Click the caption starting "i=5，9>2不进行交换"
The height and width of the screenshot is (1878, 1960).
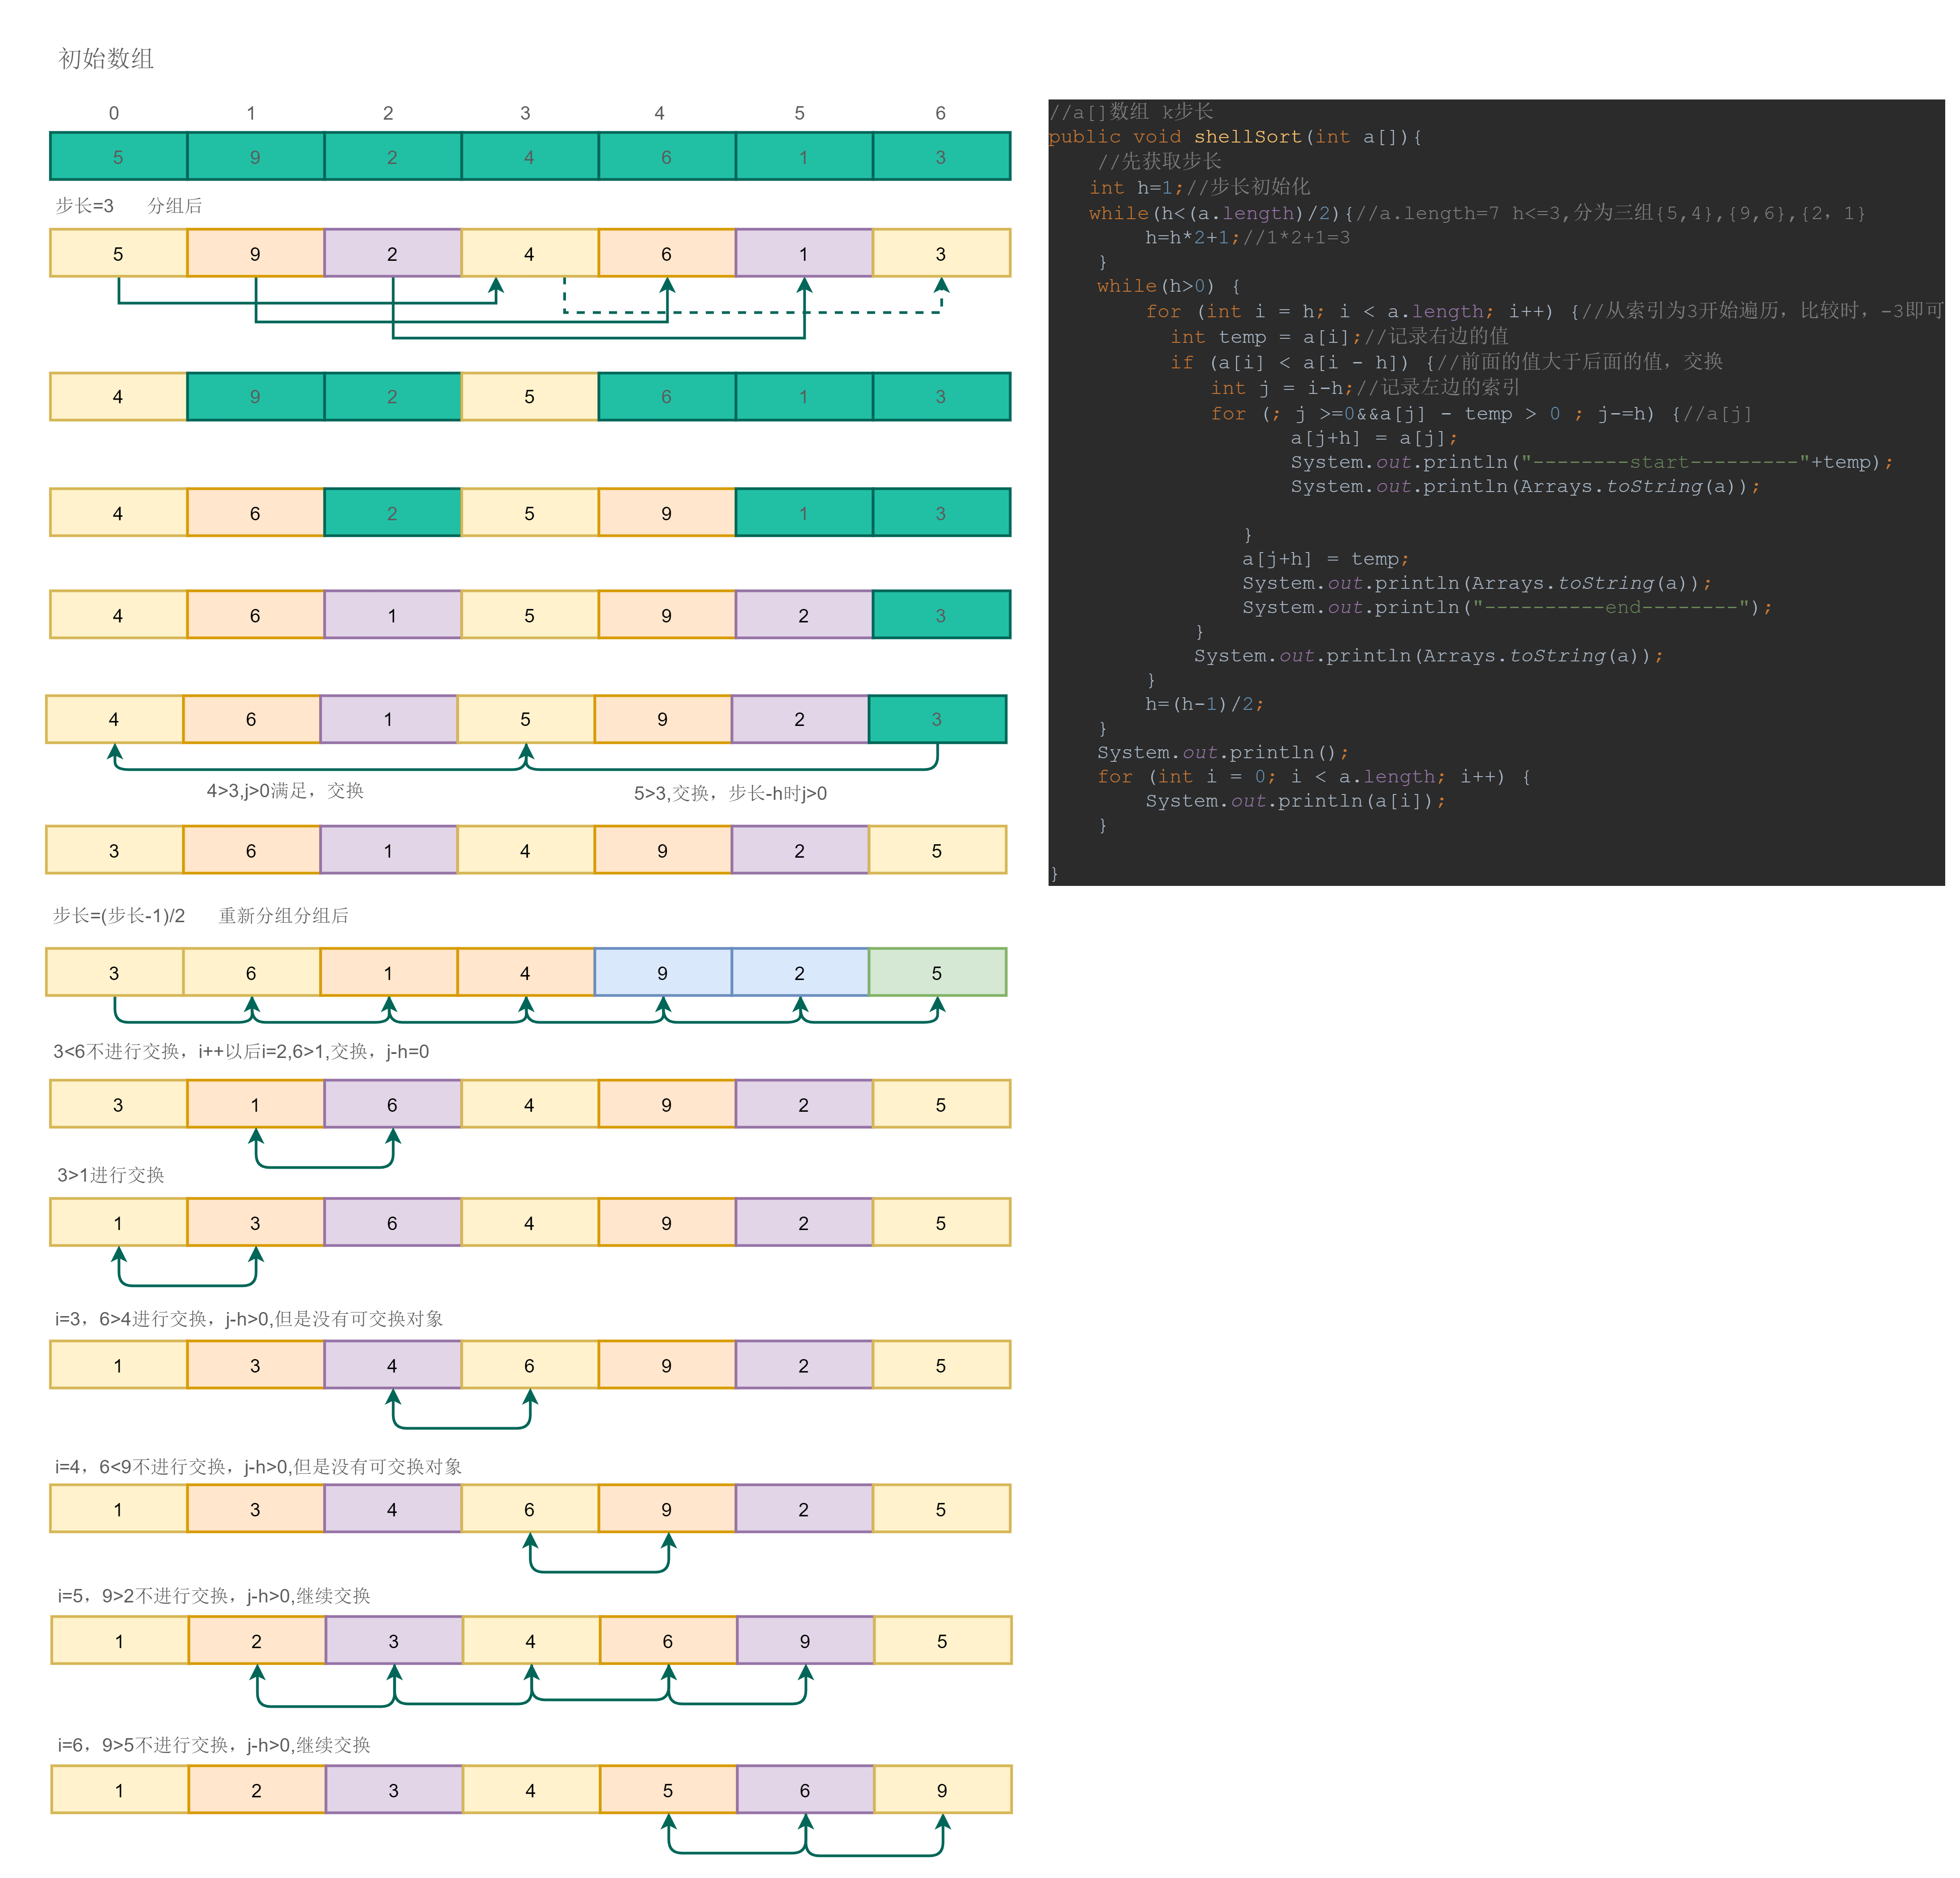point(214,1596)
